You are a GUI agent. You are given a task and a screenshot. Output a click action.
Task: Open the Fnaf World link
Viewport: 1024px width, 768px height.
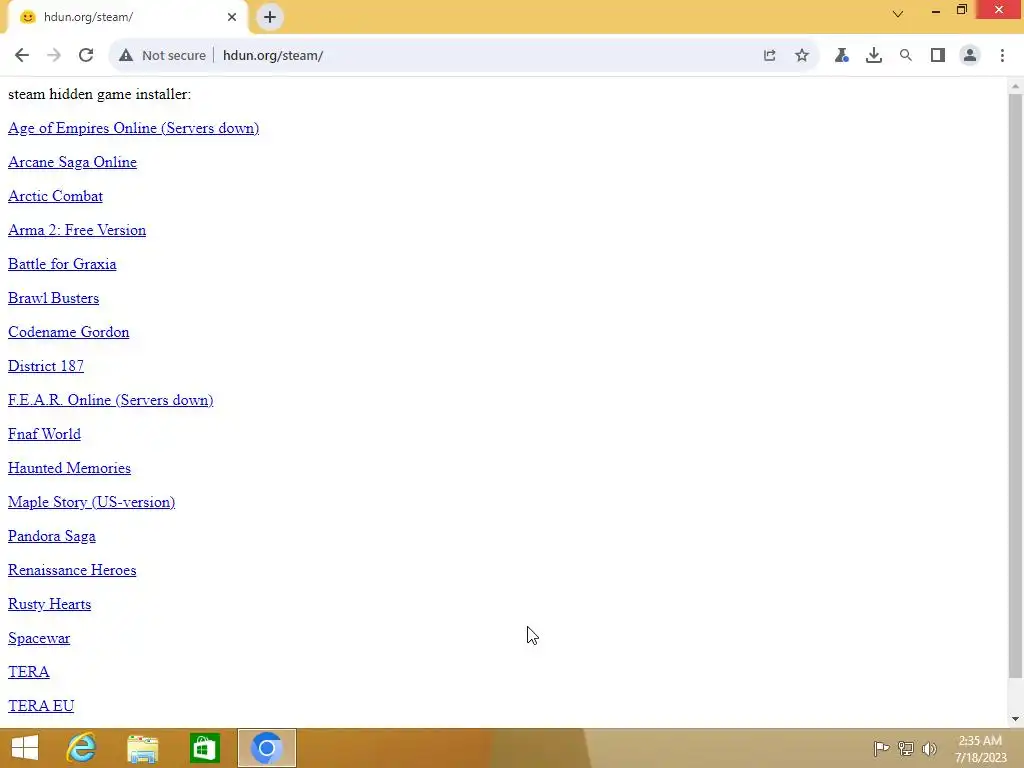44,434
